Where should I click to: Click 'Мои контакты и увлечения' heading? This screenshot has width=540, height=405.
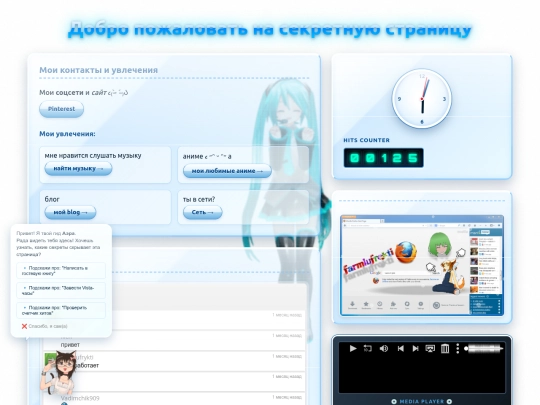(98, 70)
